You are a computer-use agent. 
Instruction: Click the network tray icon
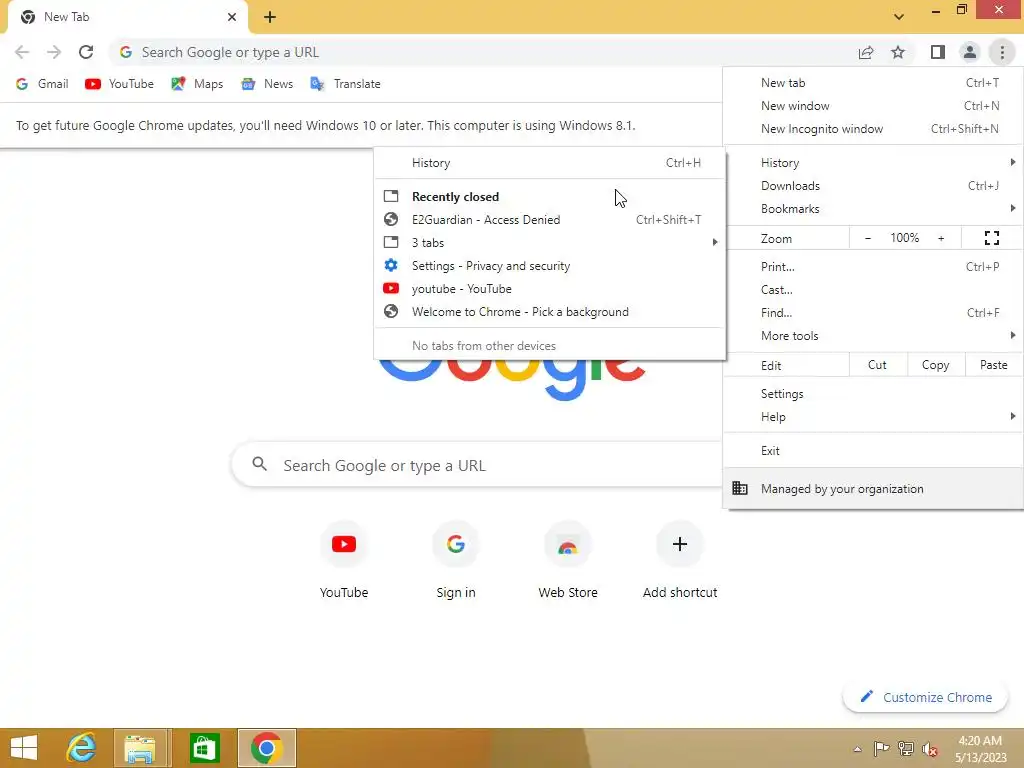[905, 749]
